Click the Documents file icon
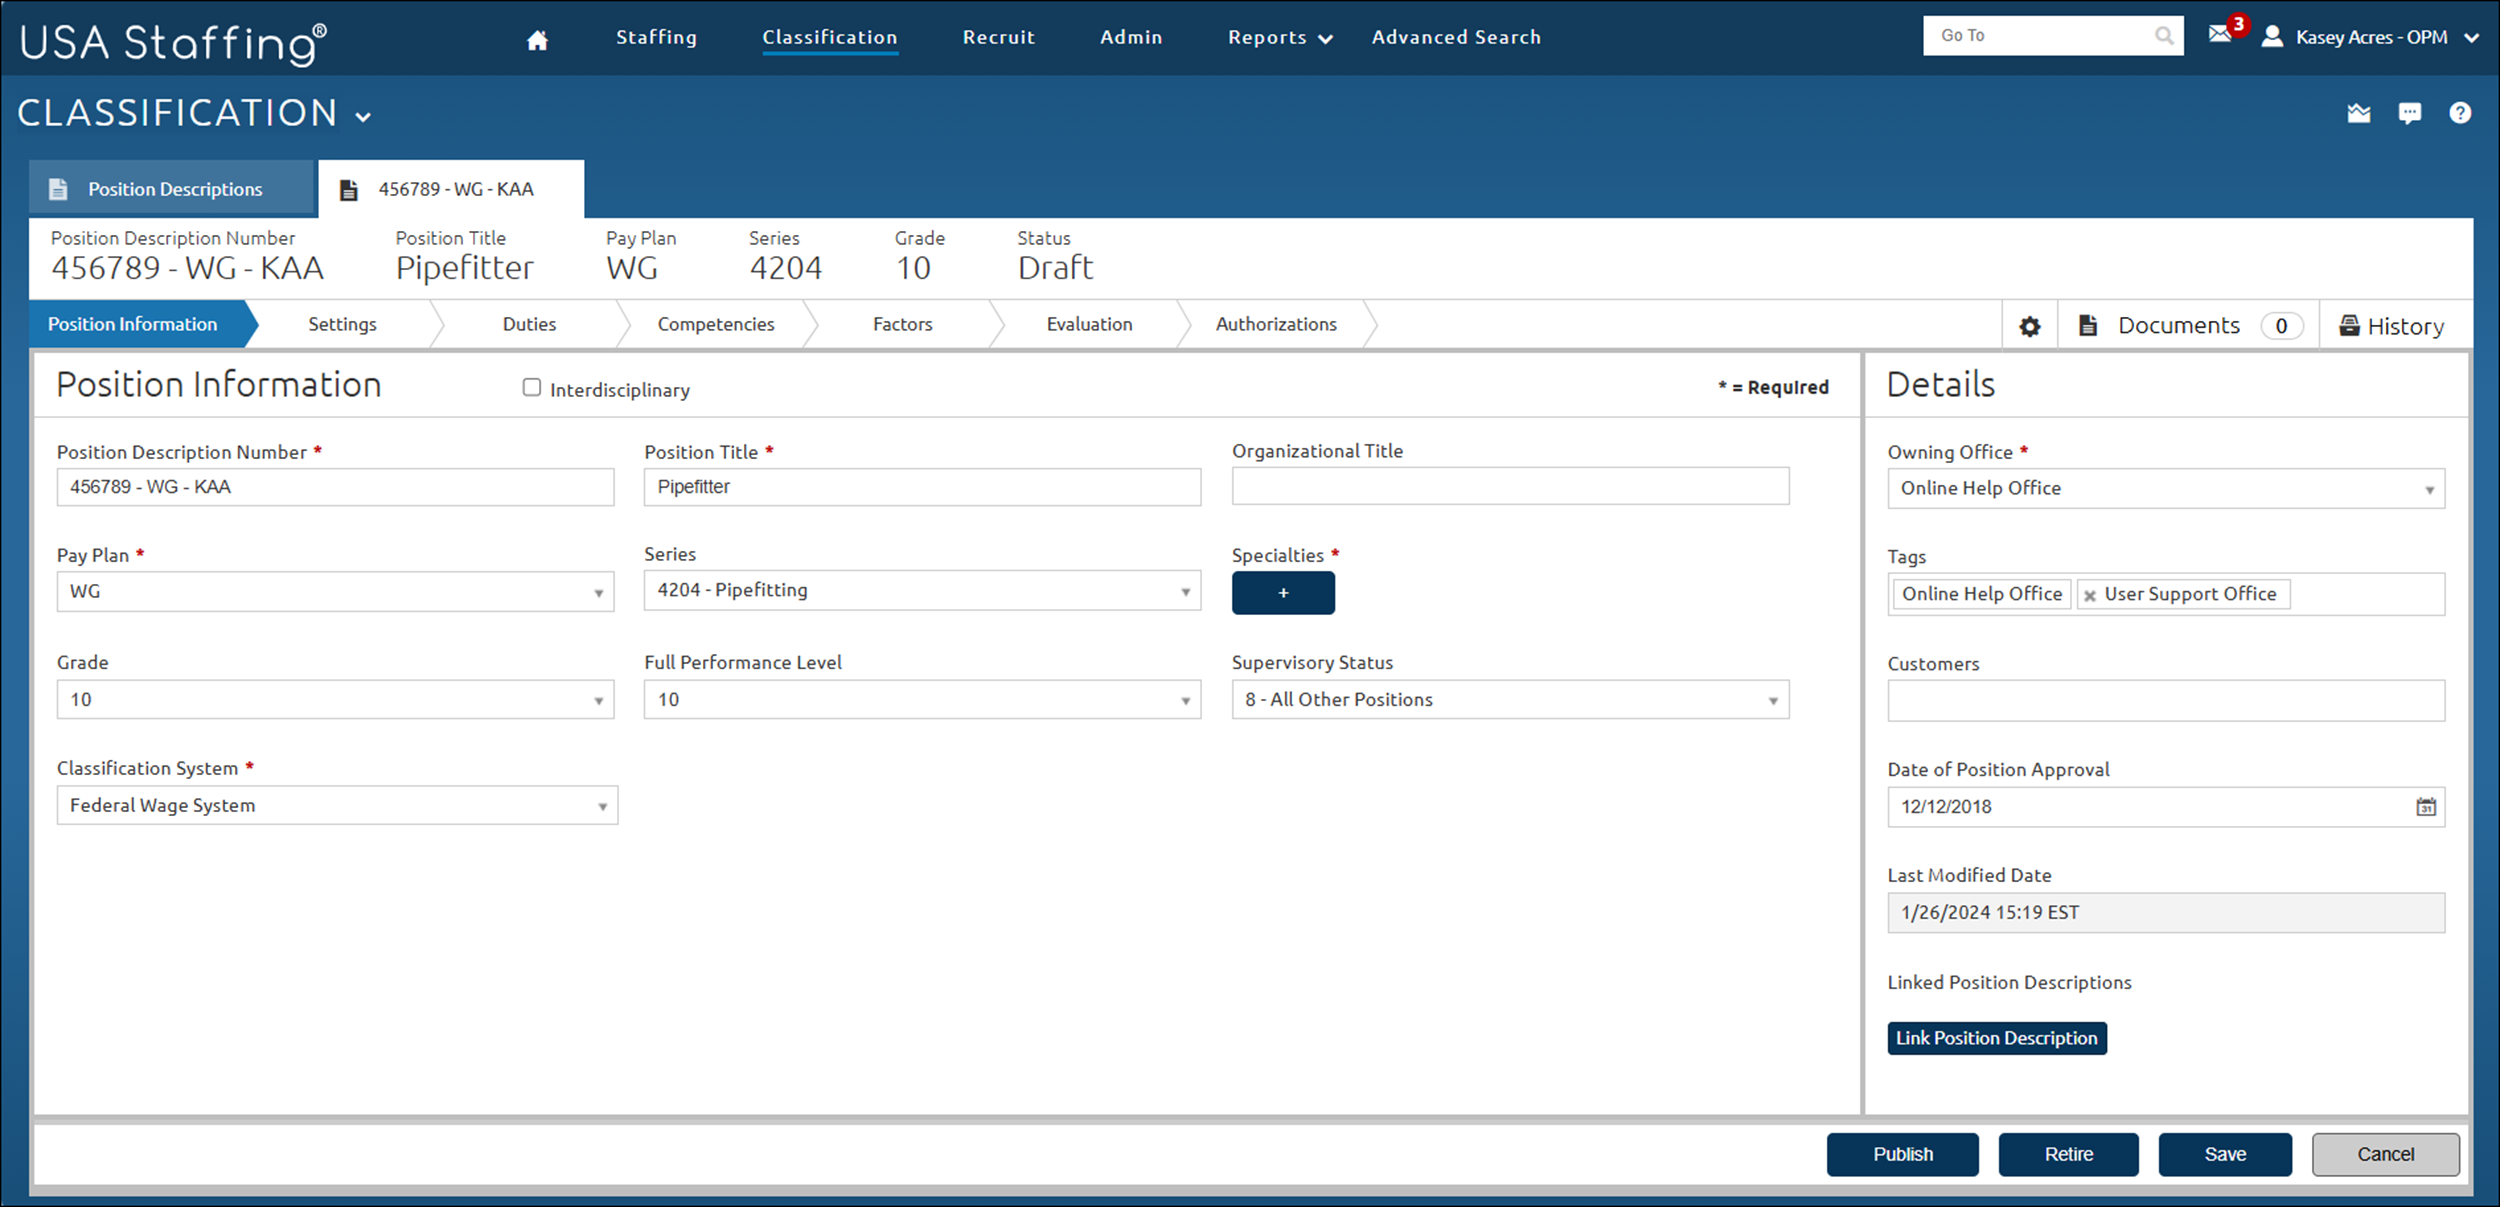Viewport: 2500px width, 1207px height. [2088, 325]
